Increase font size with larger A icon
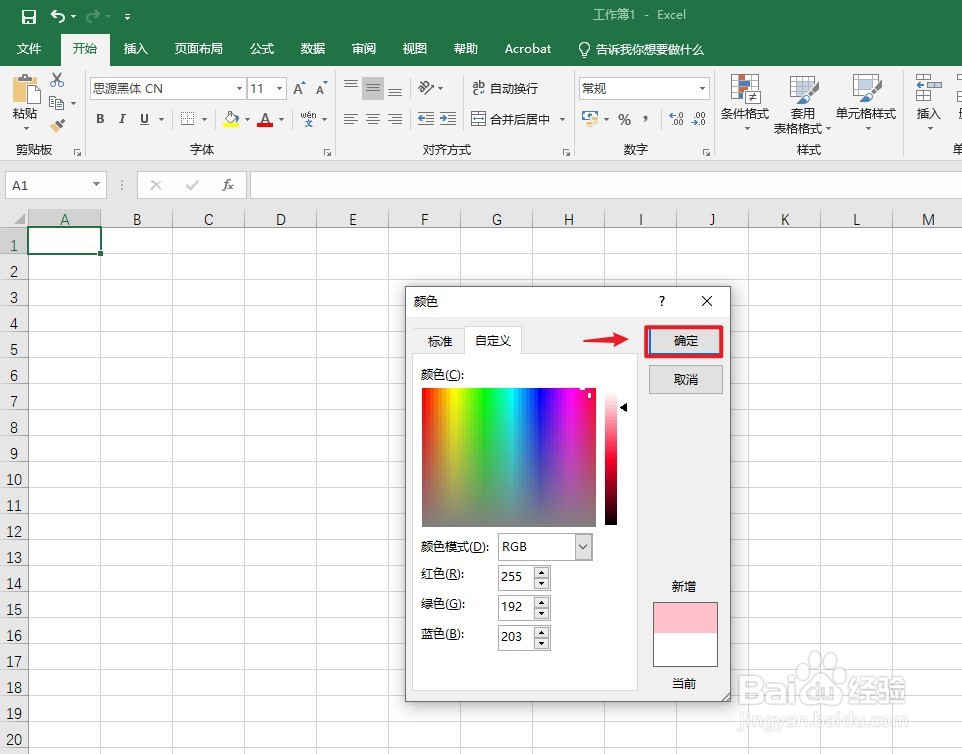 pos(299,88)
